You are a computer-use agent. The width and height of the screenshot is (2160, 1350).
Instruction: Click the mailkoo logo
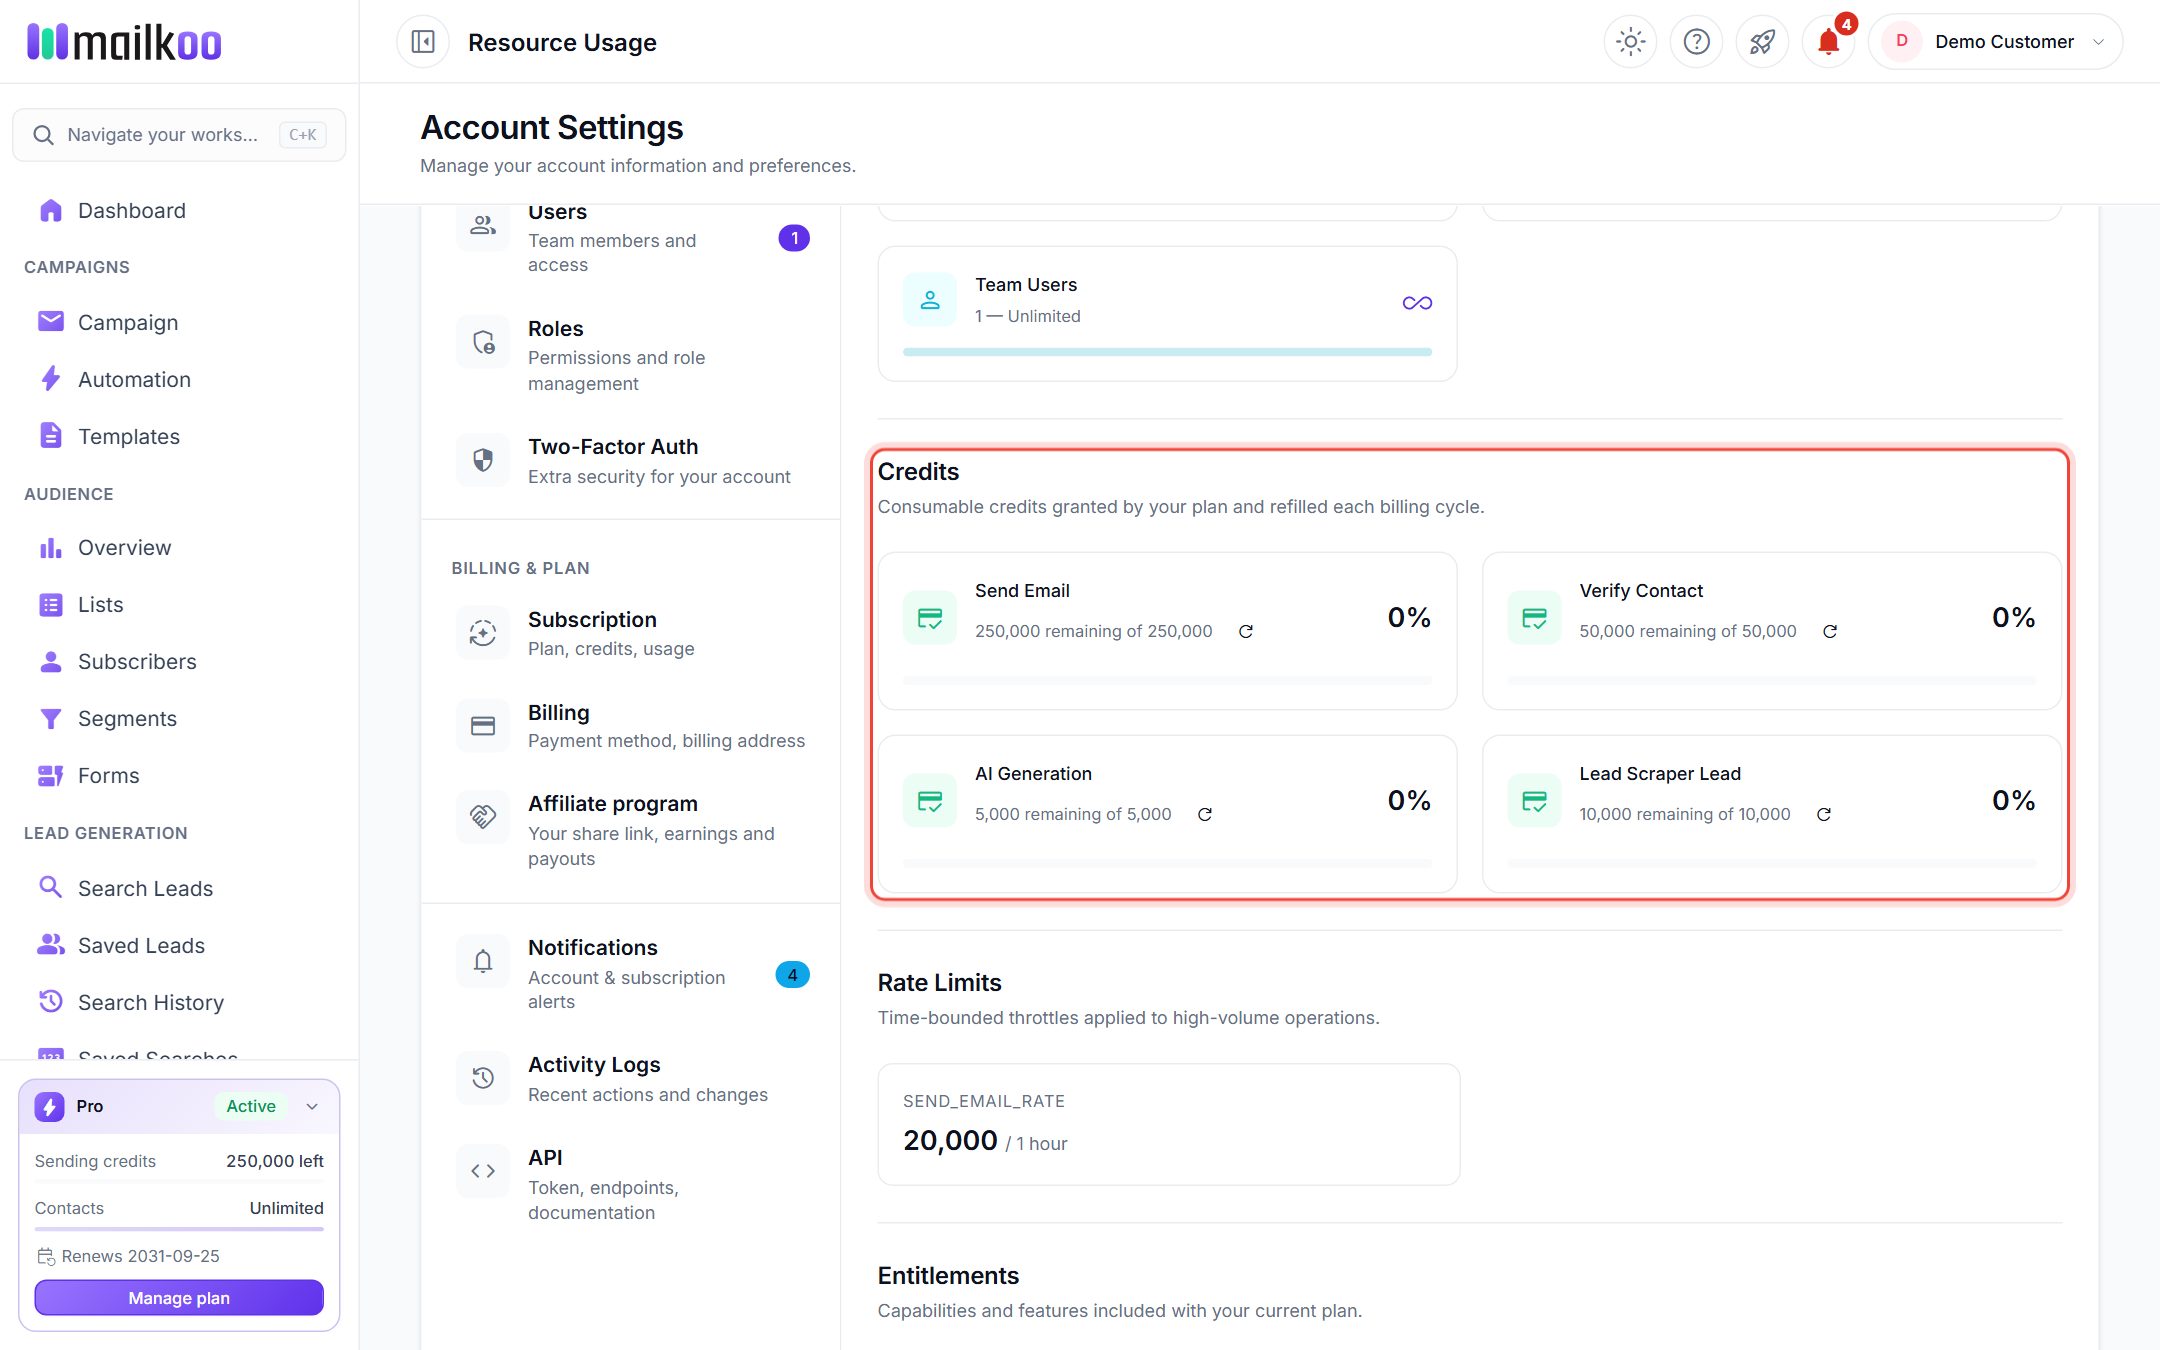124,42
